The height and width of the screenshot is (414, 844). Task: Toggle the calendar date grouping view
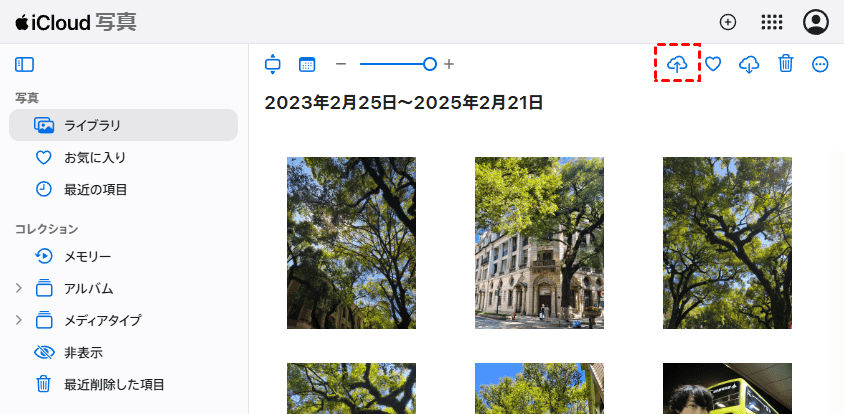tap(307, 65)
